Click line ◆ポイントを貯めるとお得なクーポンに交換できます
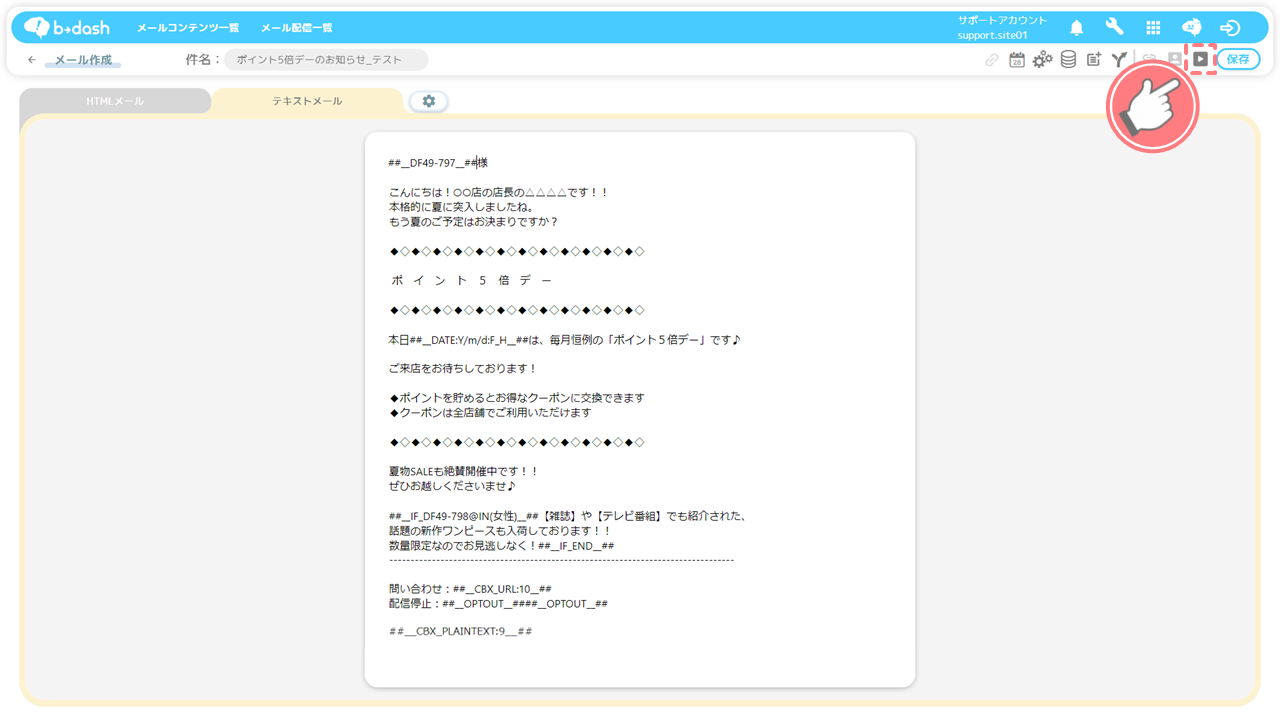 pos(517,398)
